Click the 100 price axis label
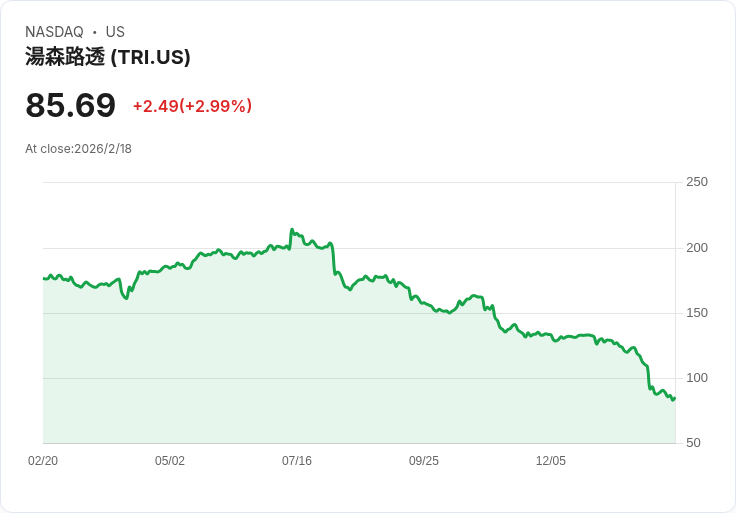 pos(696,378)
